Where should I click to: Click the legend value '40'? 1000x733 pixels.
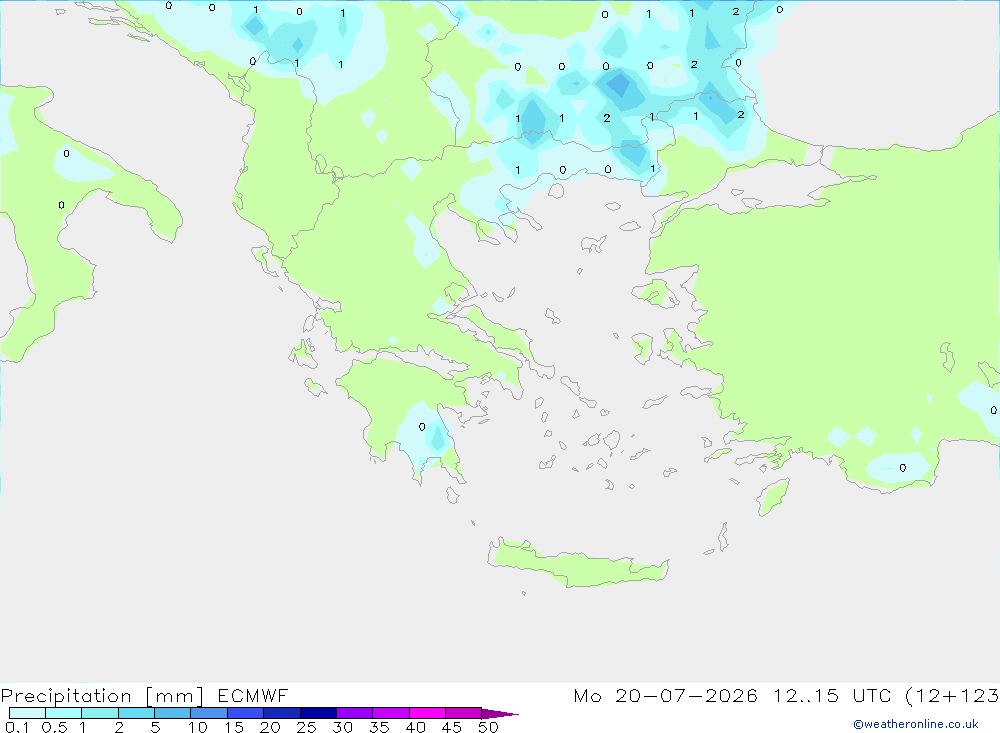point(416,727)
